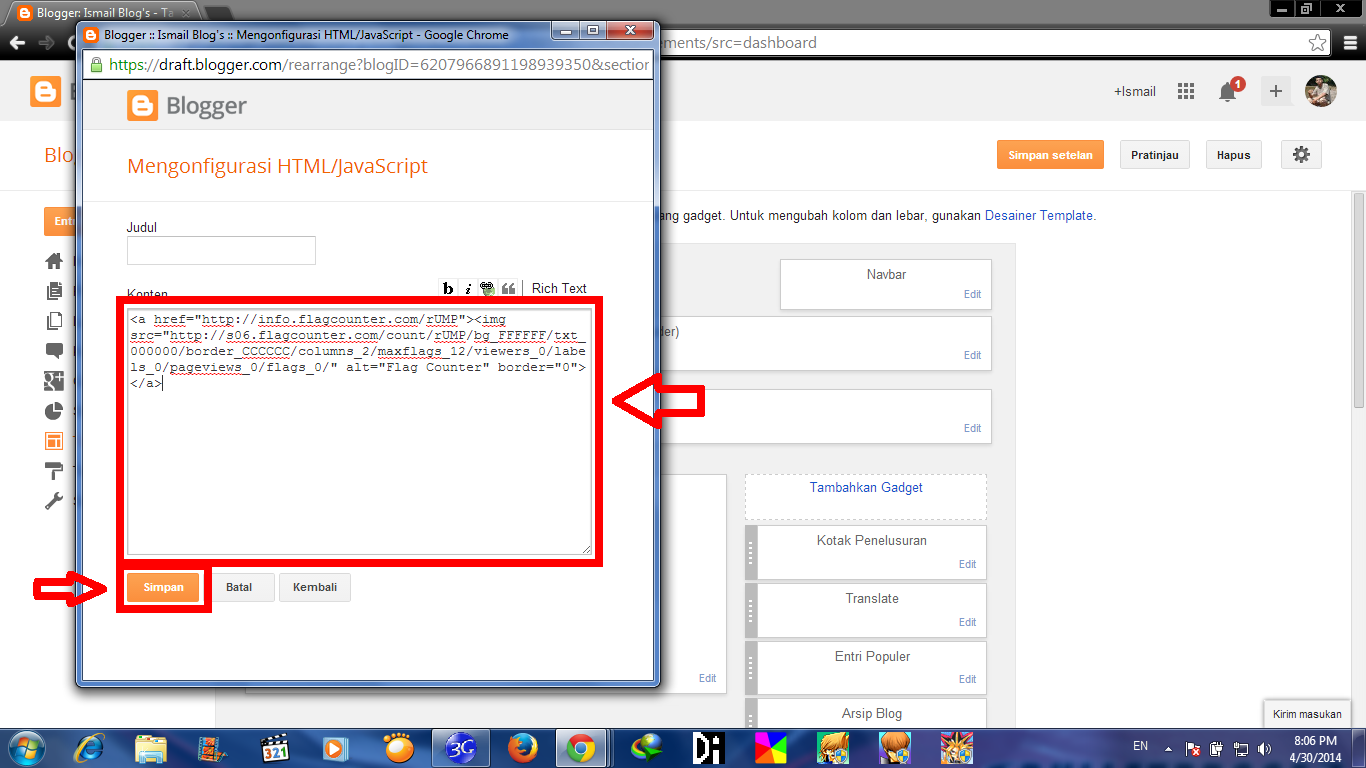Bookmark page with the star icon in Chrome
Screen dimensions: 1366x768
(x=1318, y=43)
